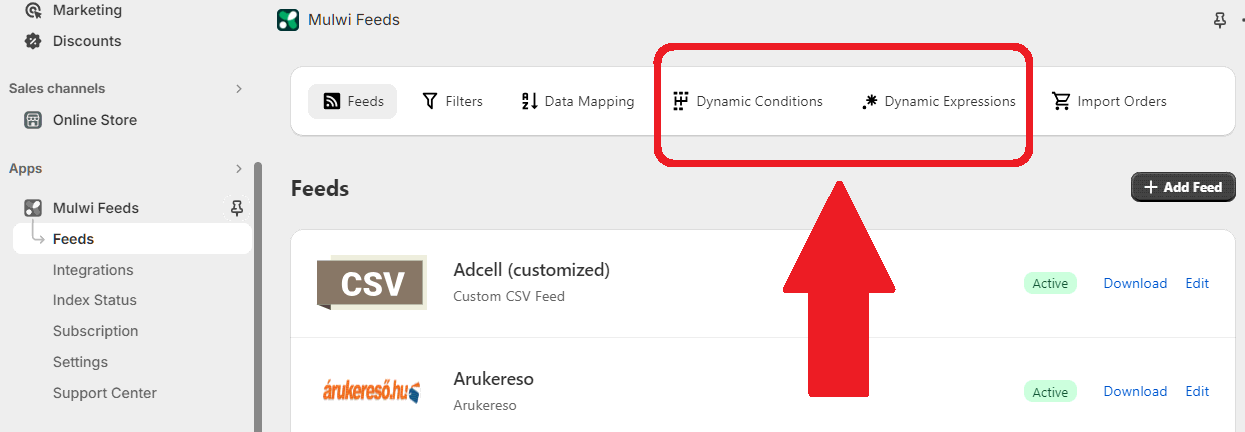1245x432 pixels.
Task: Click the Add Feed button
Action: (x=1183, y=187)
